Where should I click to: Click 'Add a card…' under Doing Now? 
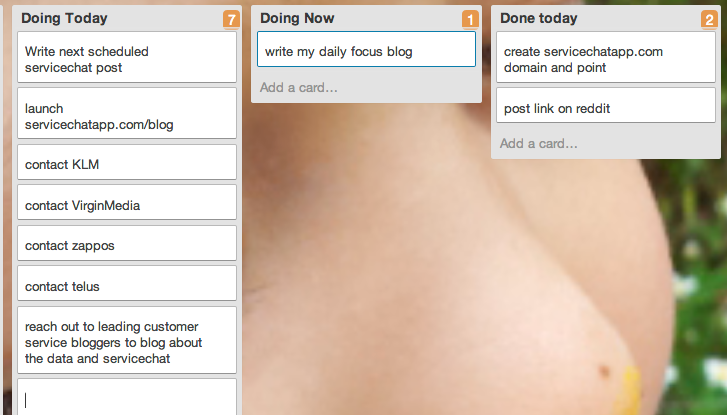[x=299, y=87]
